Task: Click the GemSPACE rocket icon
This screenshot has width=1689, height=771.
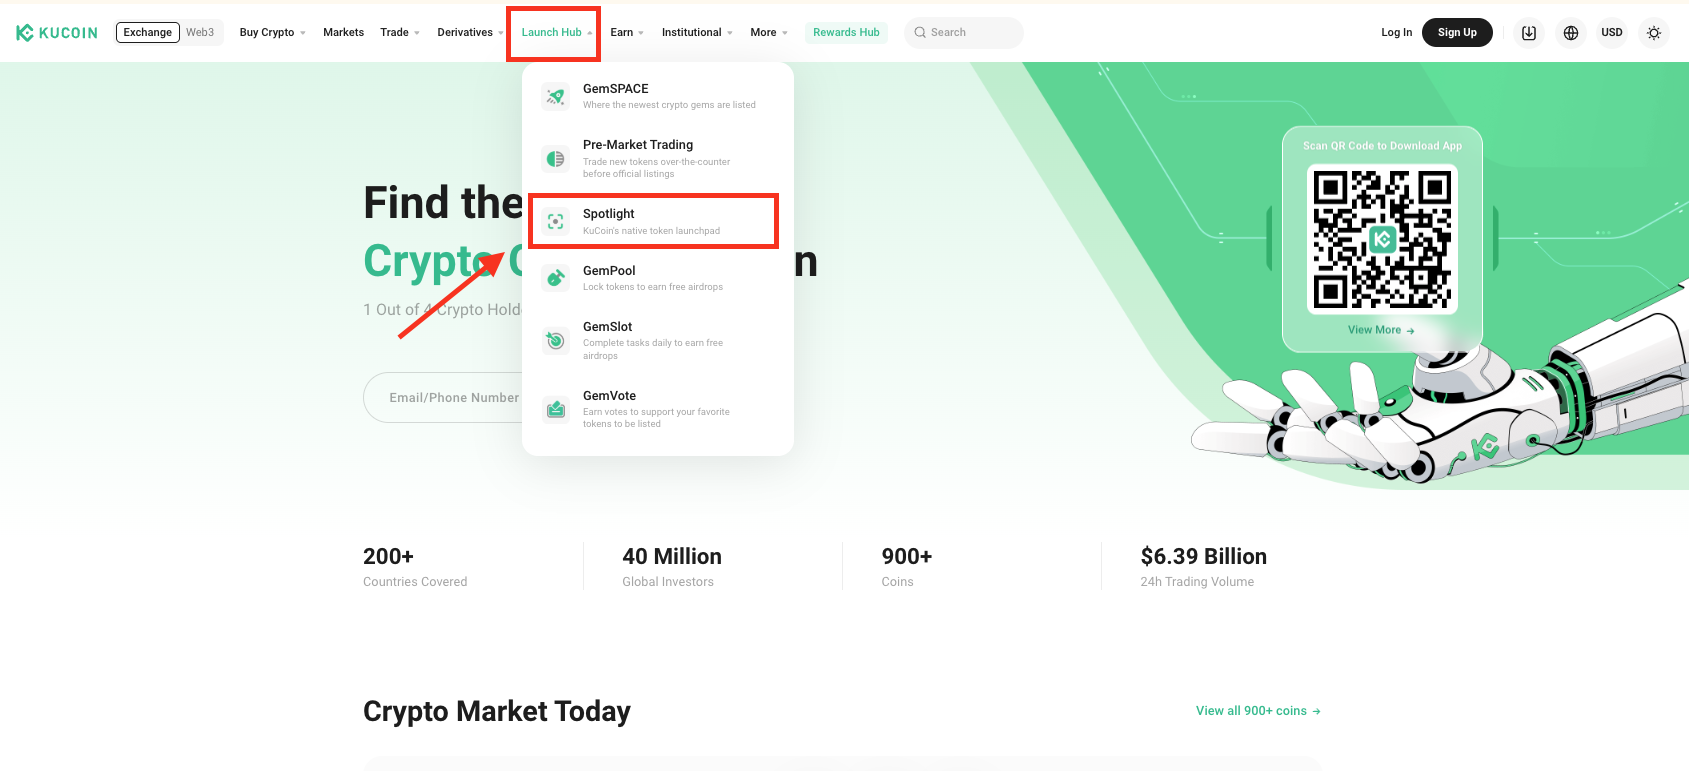Action: point(556,96)
